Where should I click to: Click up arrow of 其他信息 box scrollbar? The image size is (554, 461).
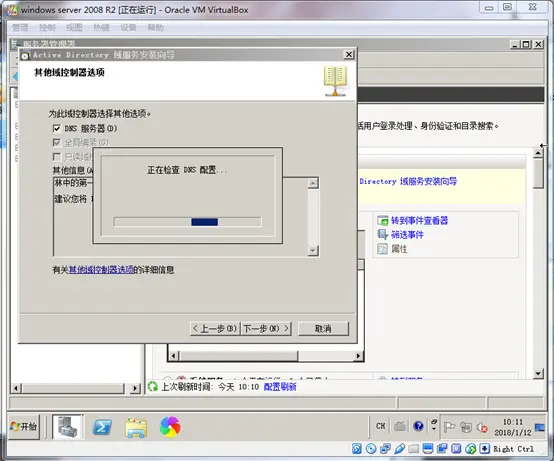pos(313,183)
